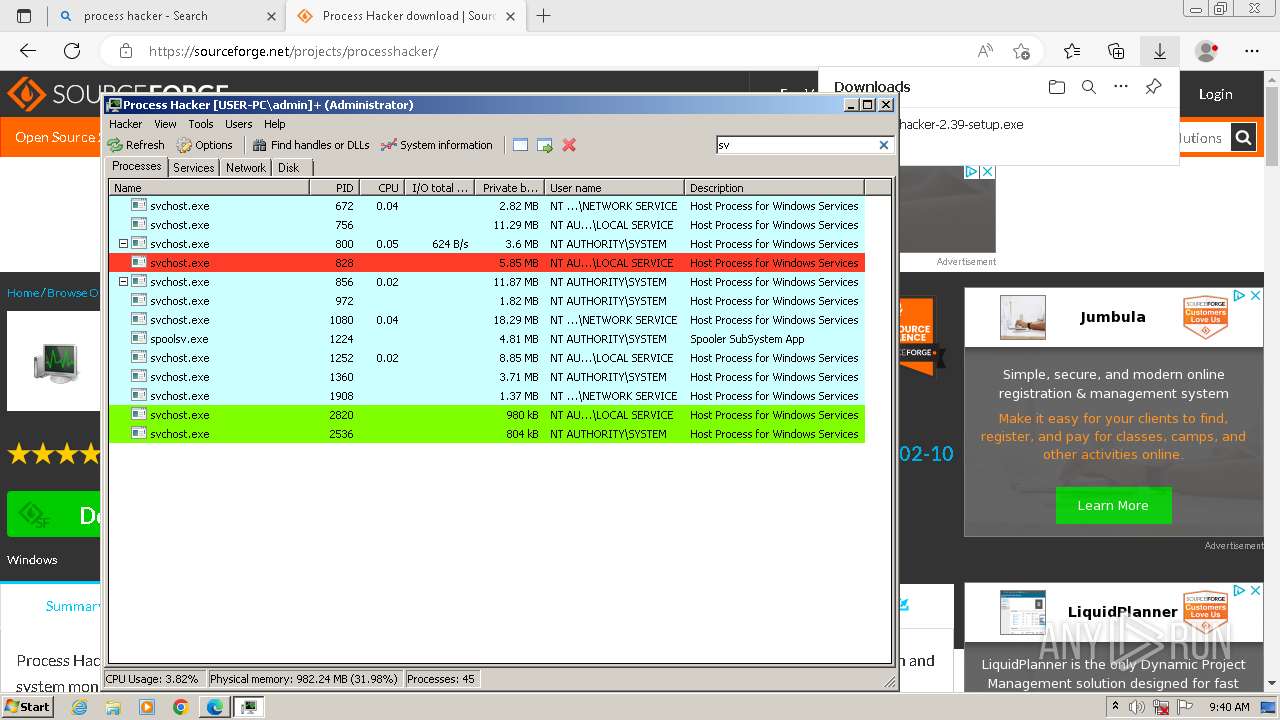1280x720 pixels.
Task: Open Windows Start menu
Action: click(x=28, y=706)
